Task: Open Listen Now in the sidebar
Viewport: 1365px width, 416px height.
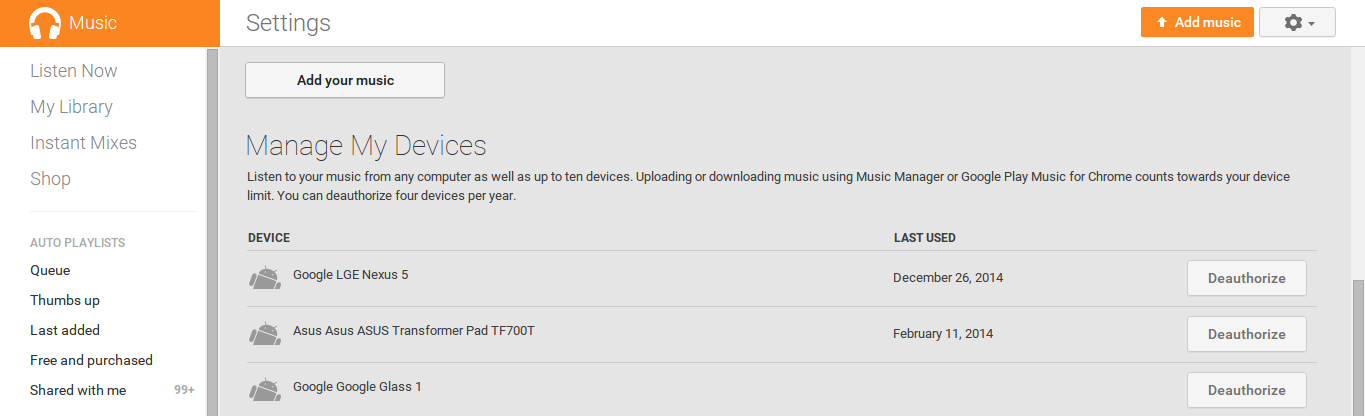Action: [74, 71]
